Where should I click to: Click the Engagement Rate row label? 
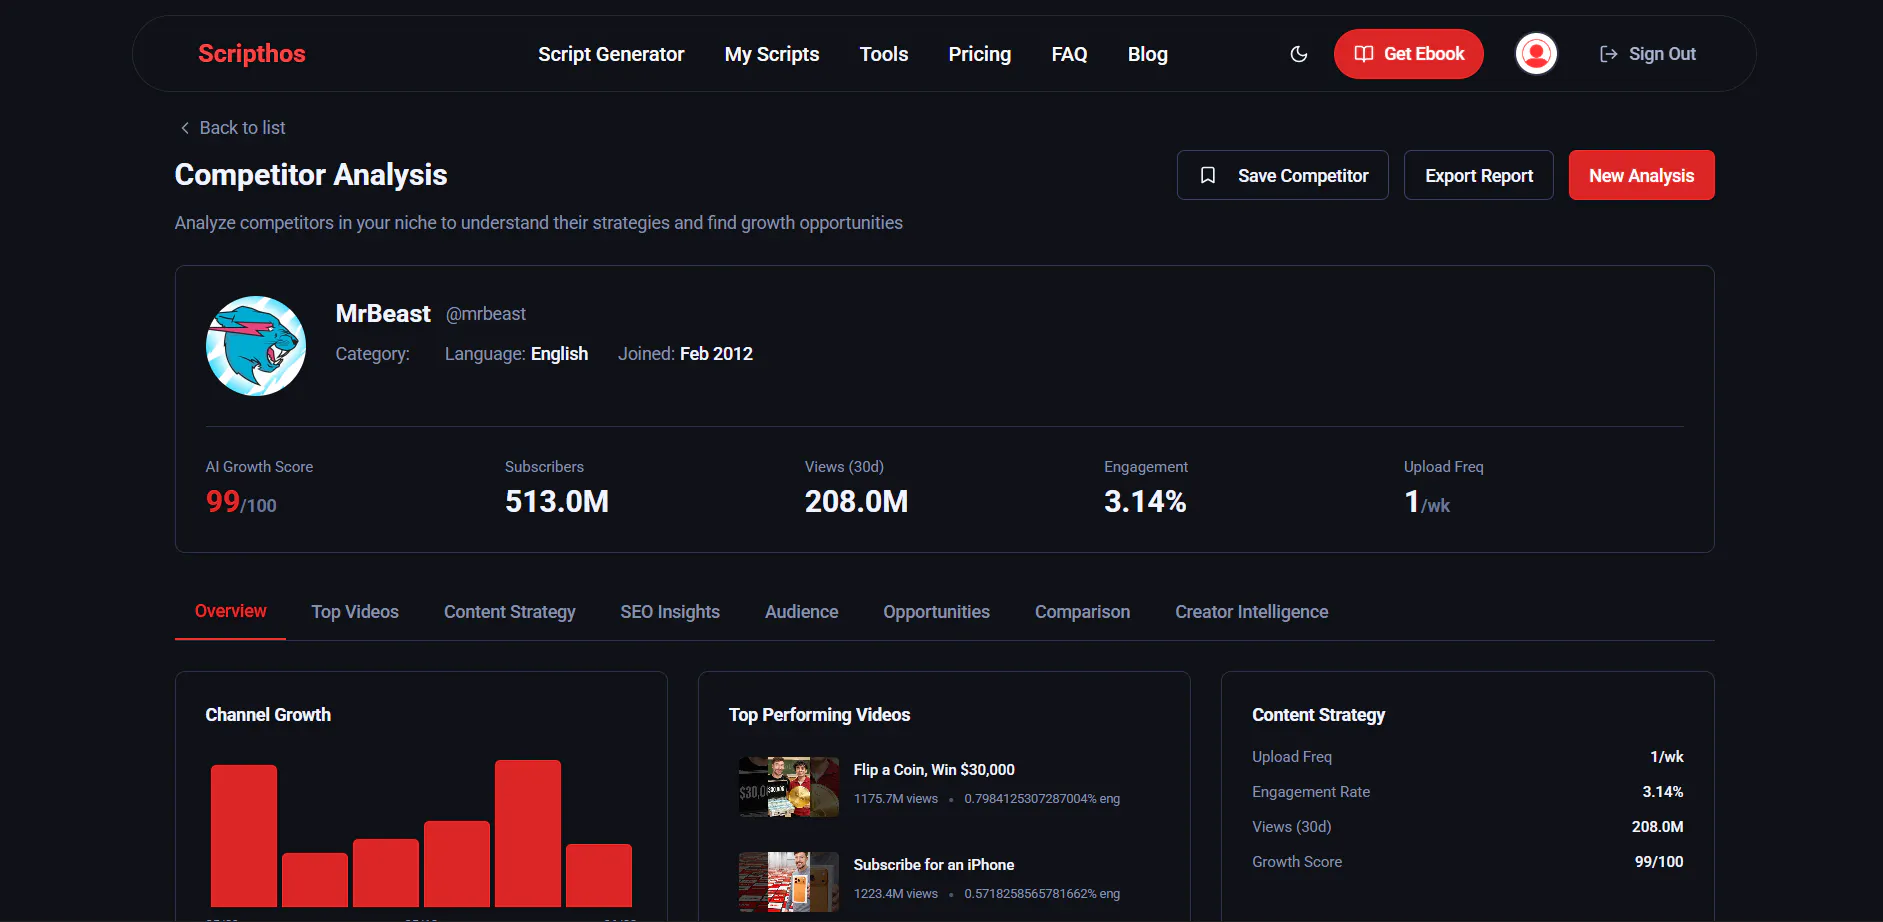(1311, 792)
